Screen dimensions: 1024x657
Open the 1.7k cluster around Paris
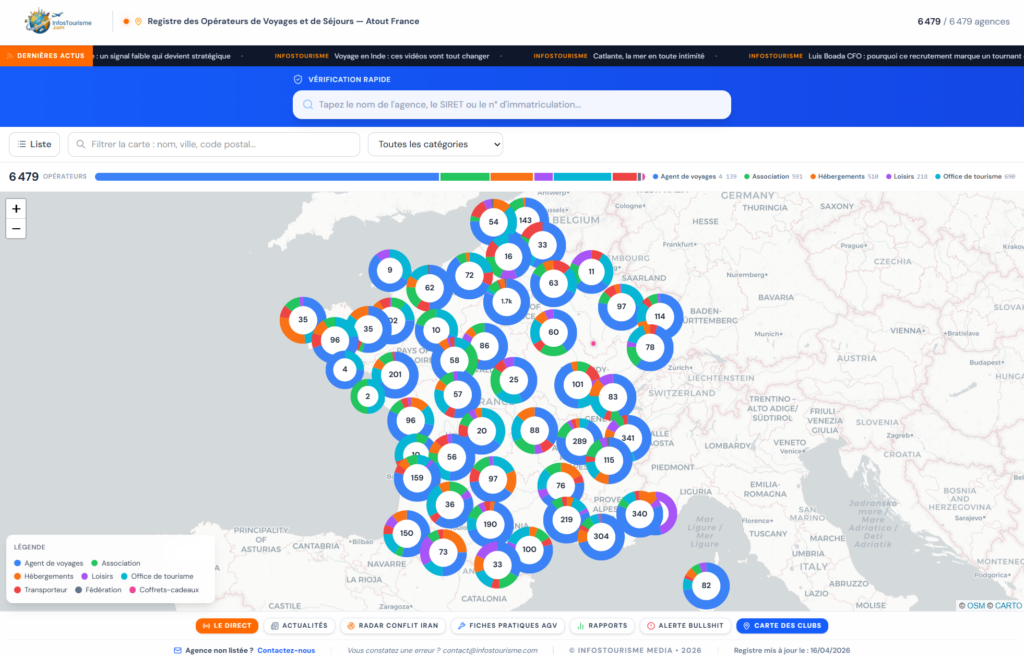click(x=507, y=302)
